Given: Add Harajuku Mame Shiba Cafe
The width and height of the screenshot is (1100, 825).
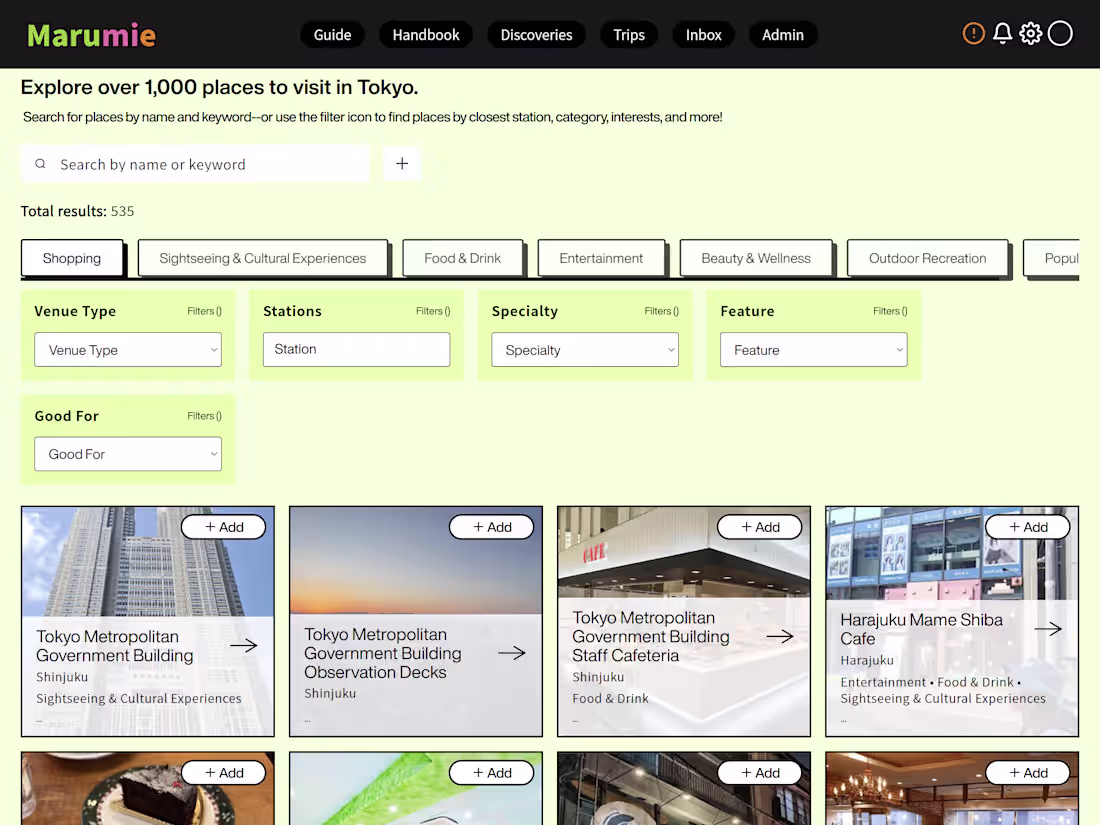Looking at the screenshot, I should tap(1028, 527).
